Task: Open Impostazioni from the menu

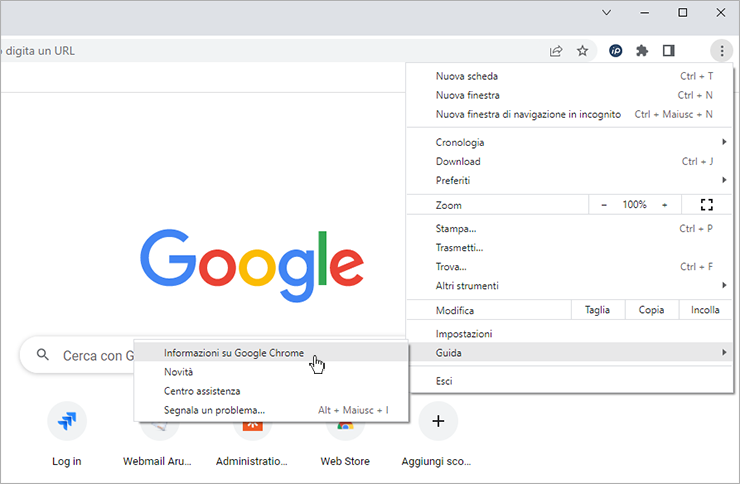Action: pos(569,334)
